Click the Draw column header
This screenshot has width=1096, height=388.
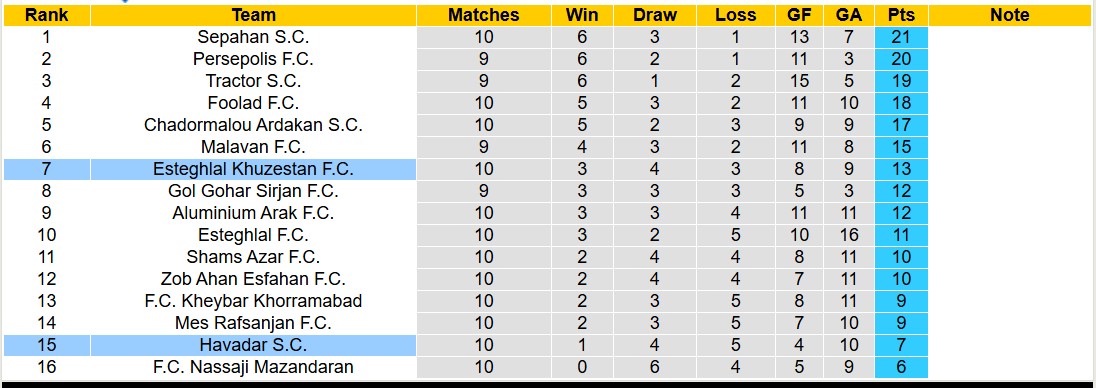655,15
